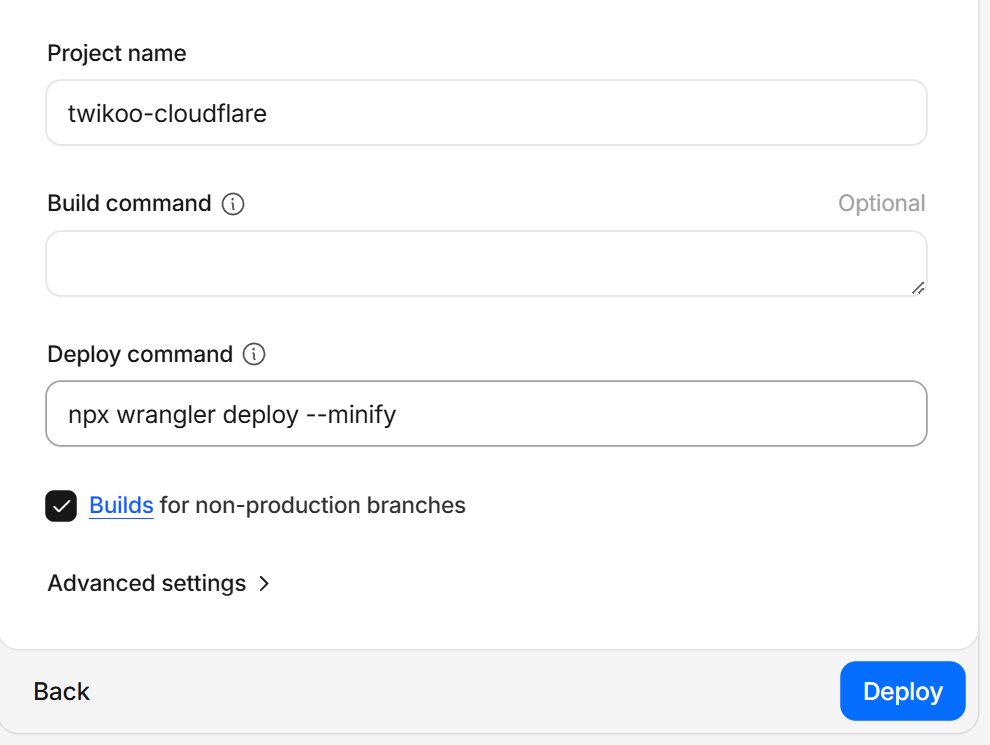The image size is (990, 745).
Task: Click the resize grip on Build command box
Action: (917, 287)
